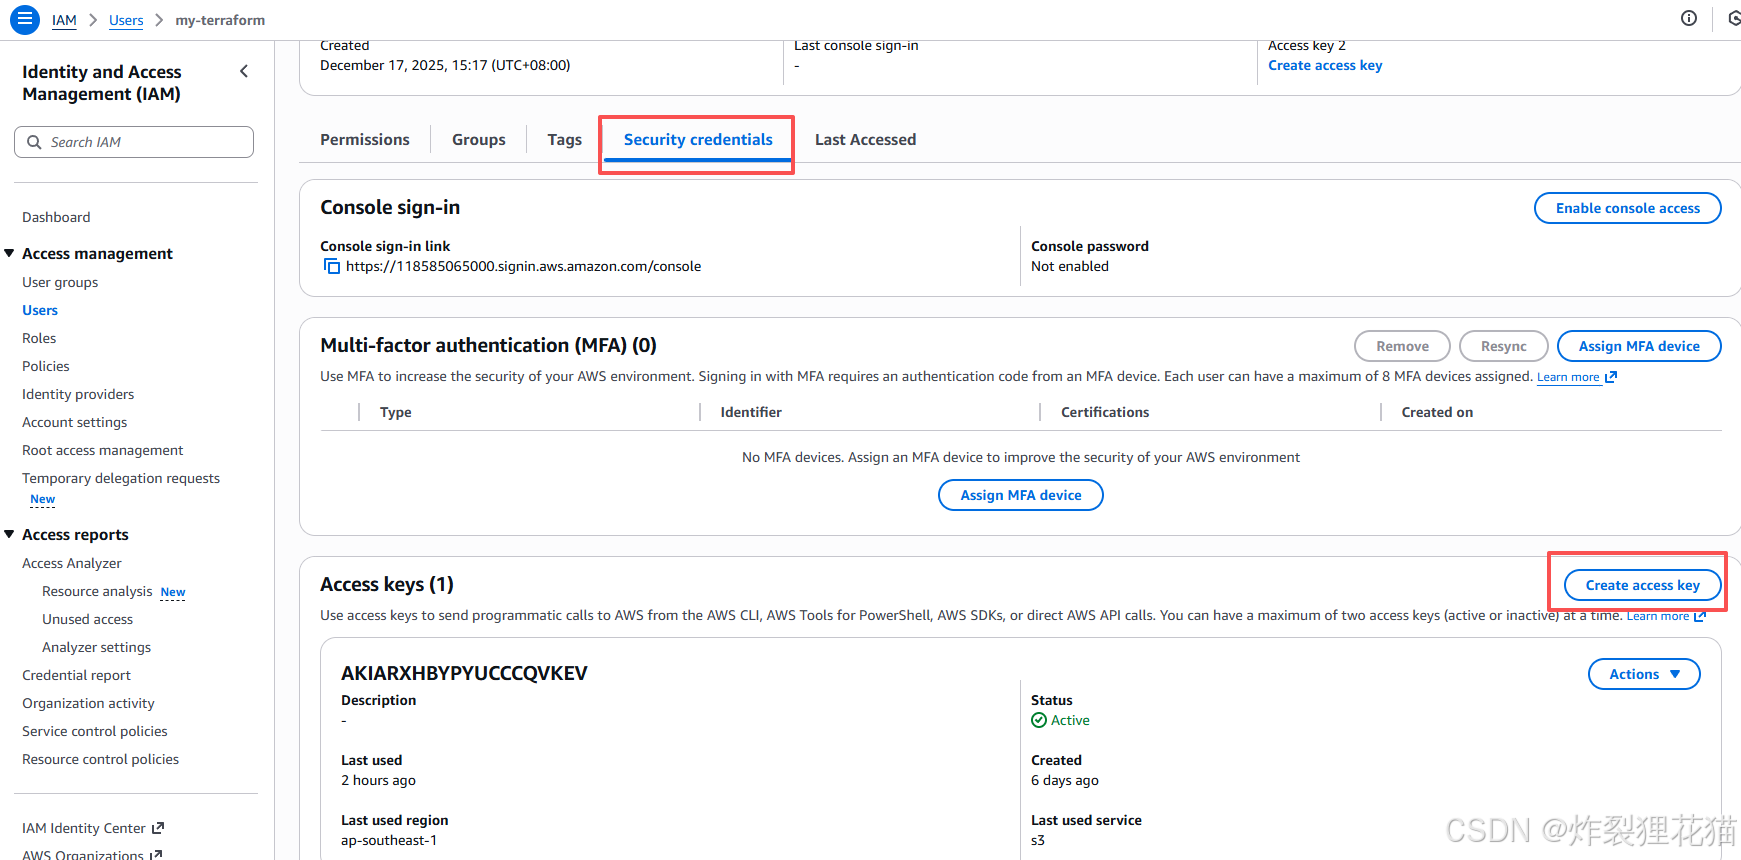This screenshot has height=860, width=1741.
Task: Open Policies in the sidebar
Action: click(46, 366)
